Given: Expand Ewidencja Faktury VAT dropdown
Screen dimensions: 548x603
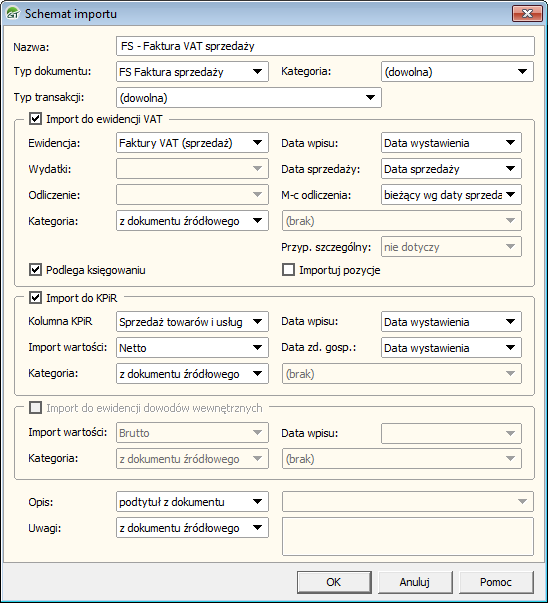Looking at the screenshot, I should pyautogui.click(x=192, y=143).
